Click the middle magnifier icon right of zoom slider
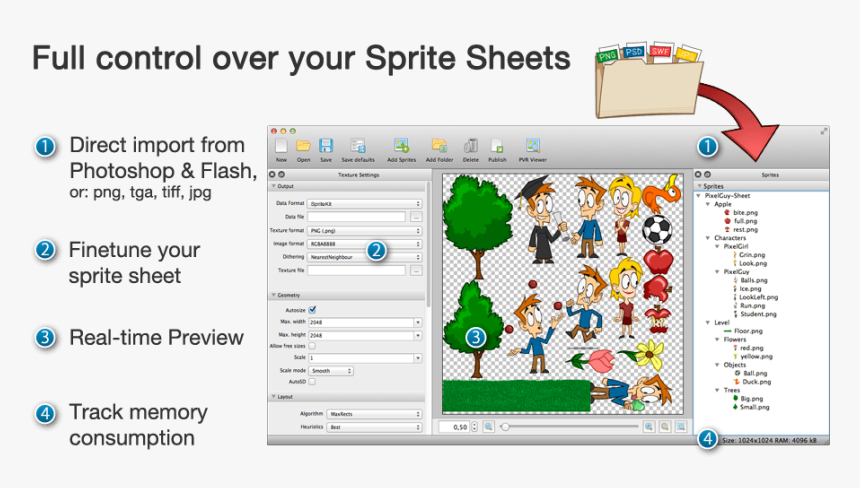Screen dimensions: 860x488 [x=665, y=427]
